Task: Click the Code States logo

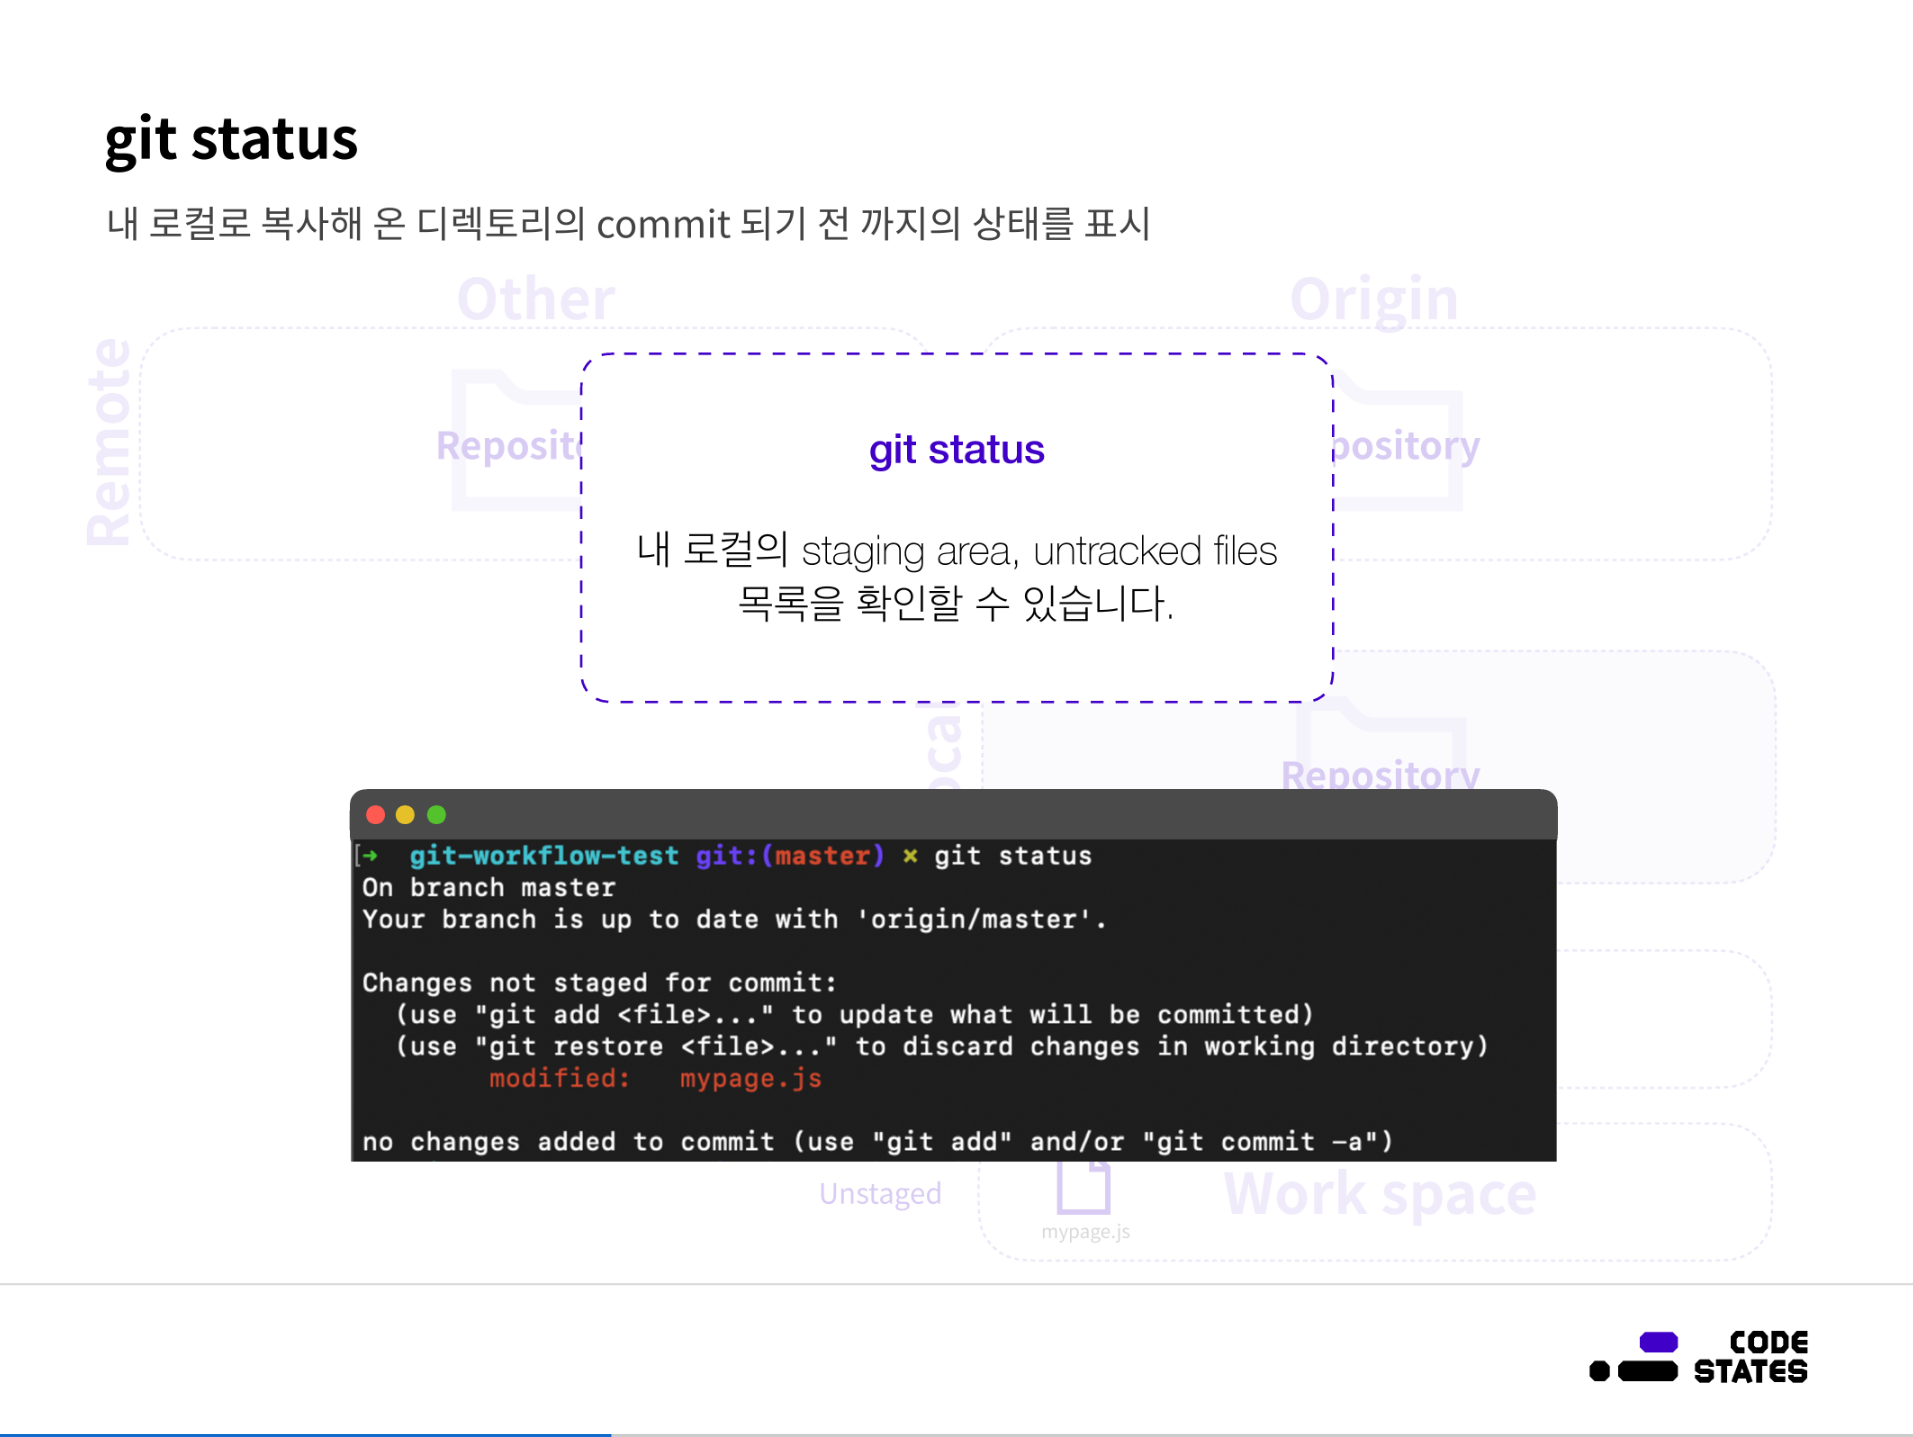Action: pyautogui.click(x=1700, y=1356)
